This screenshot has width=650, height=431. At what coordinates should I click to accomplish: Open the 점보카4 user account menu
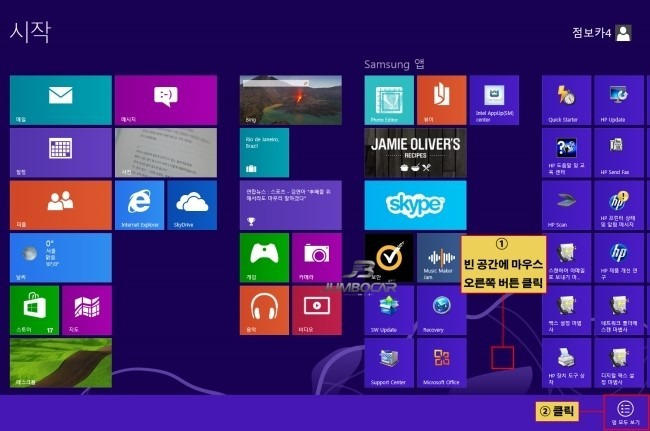point(602,33)
